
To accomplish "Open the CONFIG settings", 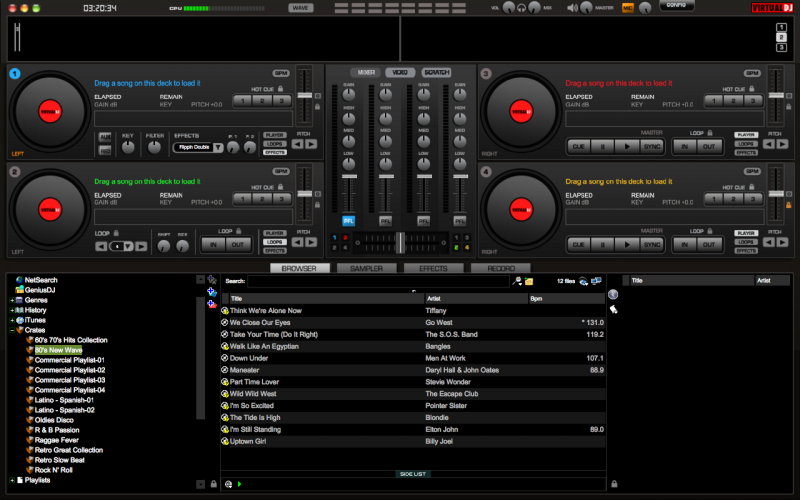I will (x=676, y=5).
